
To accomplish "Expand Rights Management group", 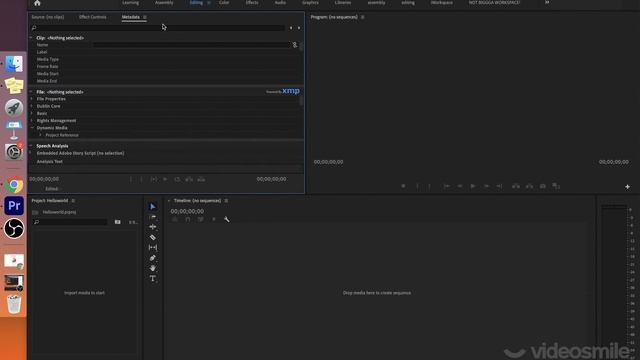I will pyautogui.click(x=32, y=121).
